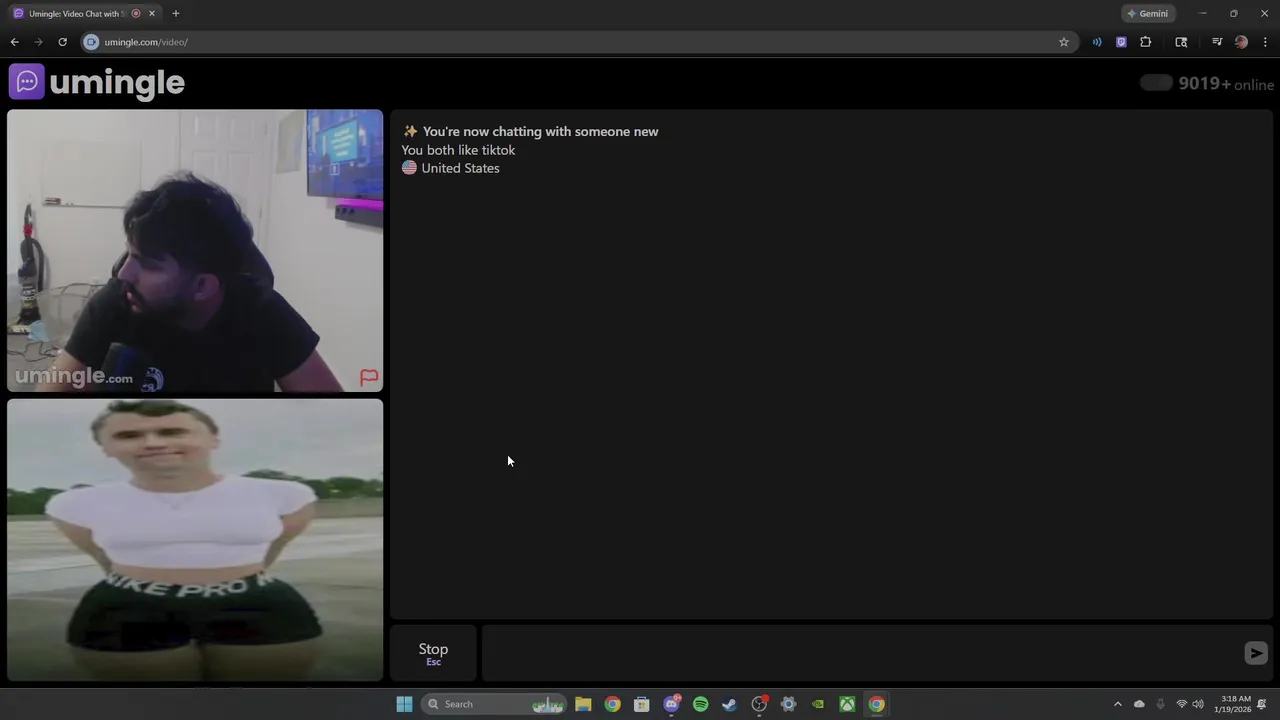1280x720 pixels.
Task: Open the blue sound waves extension icon
Action: tap(1097, 42)
